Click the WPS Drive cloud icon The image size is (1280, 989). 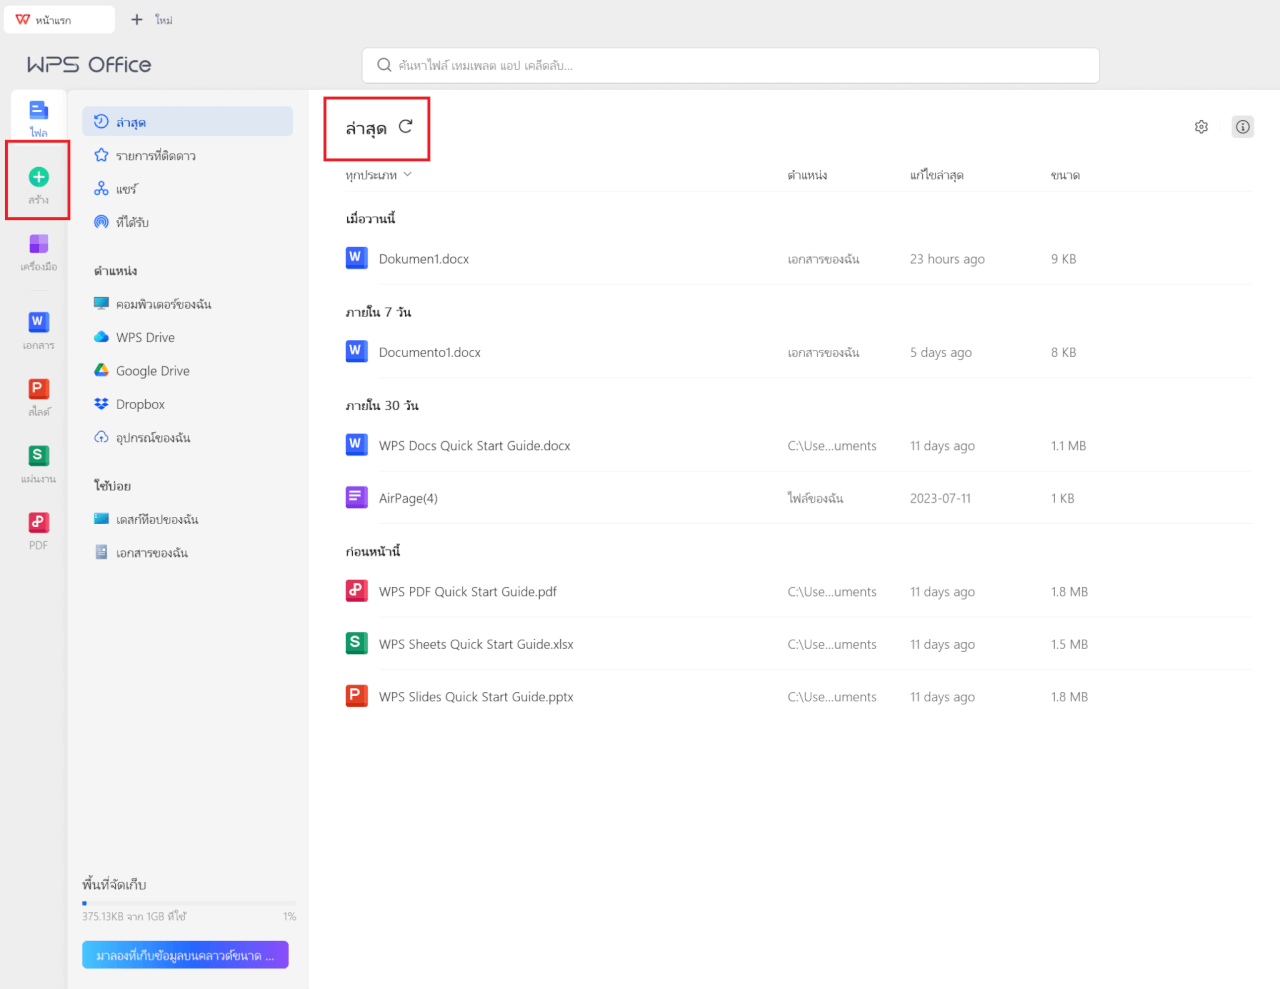click(101, 337)
